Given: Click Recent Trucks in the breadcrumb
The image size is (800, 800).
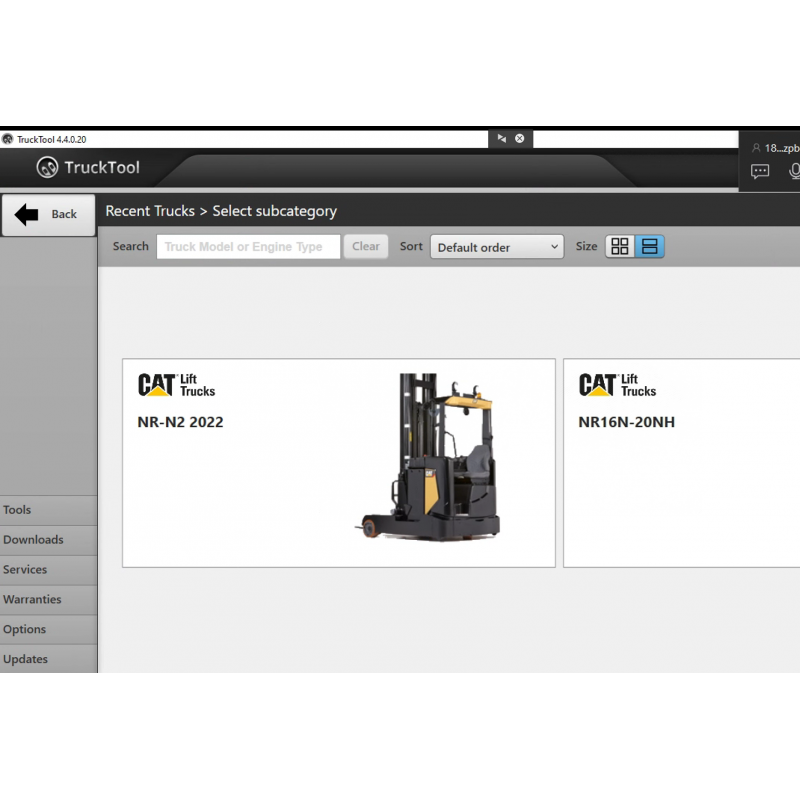Looking at the screenshot, I should pos(149,211).
